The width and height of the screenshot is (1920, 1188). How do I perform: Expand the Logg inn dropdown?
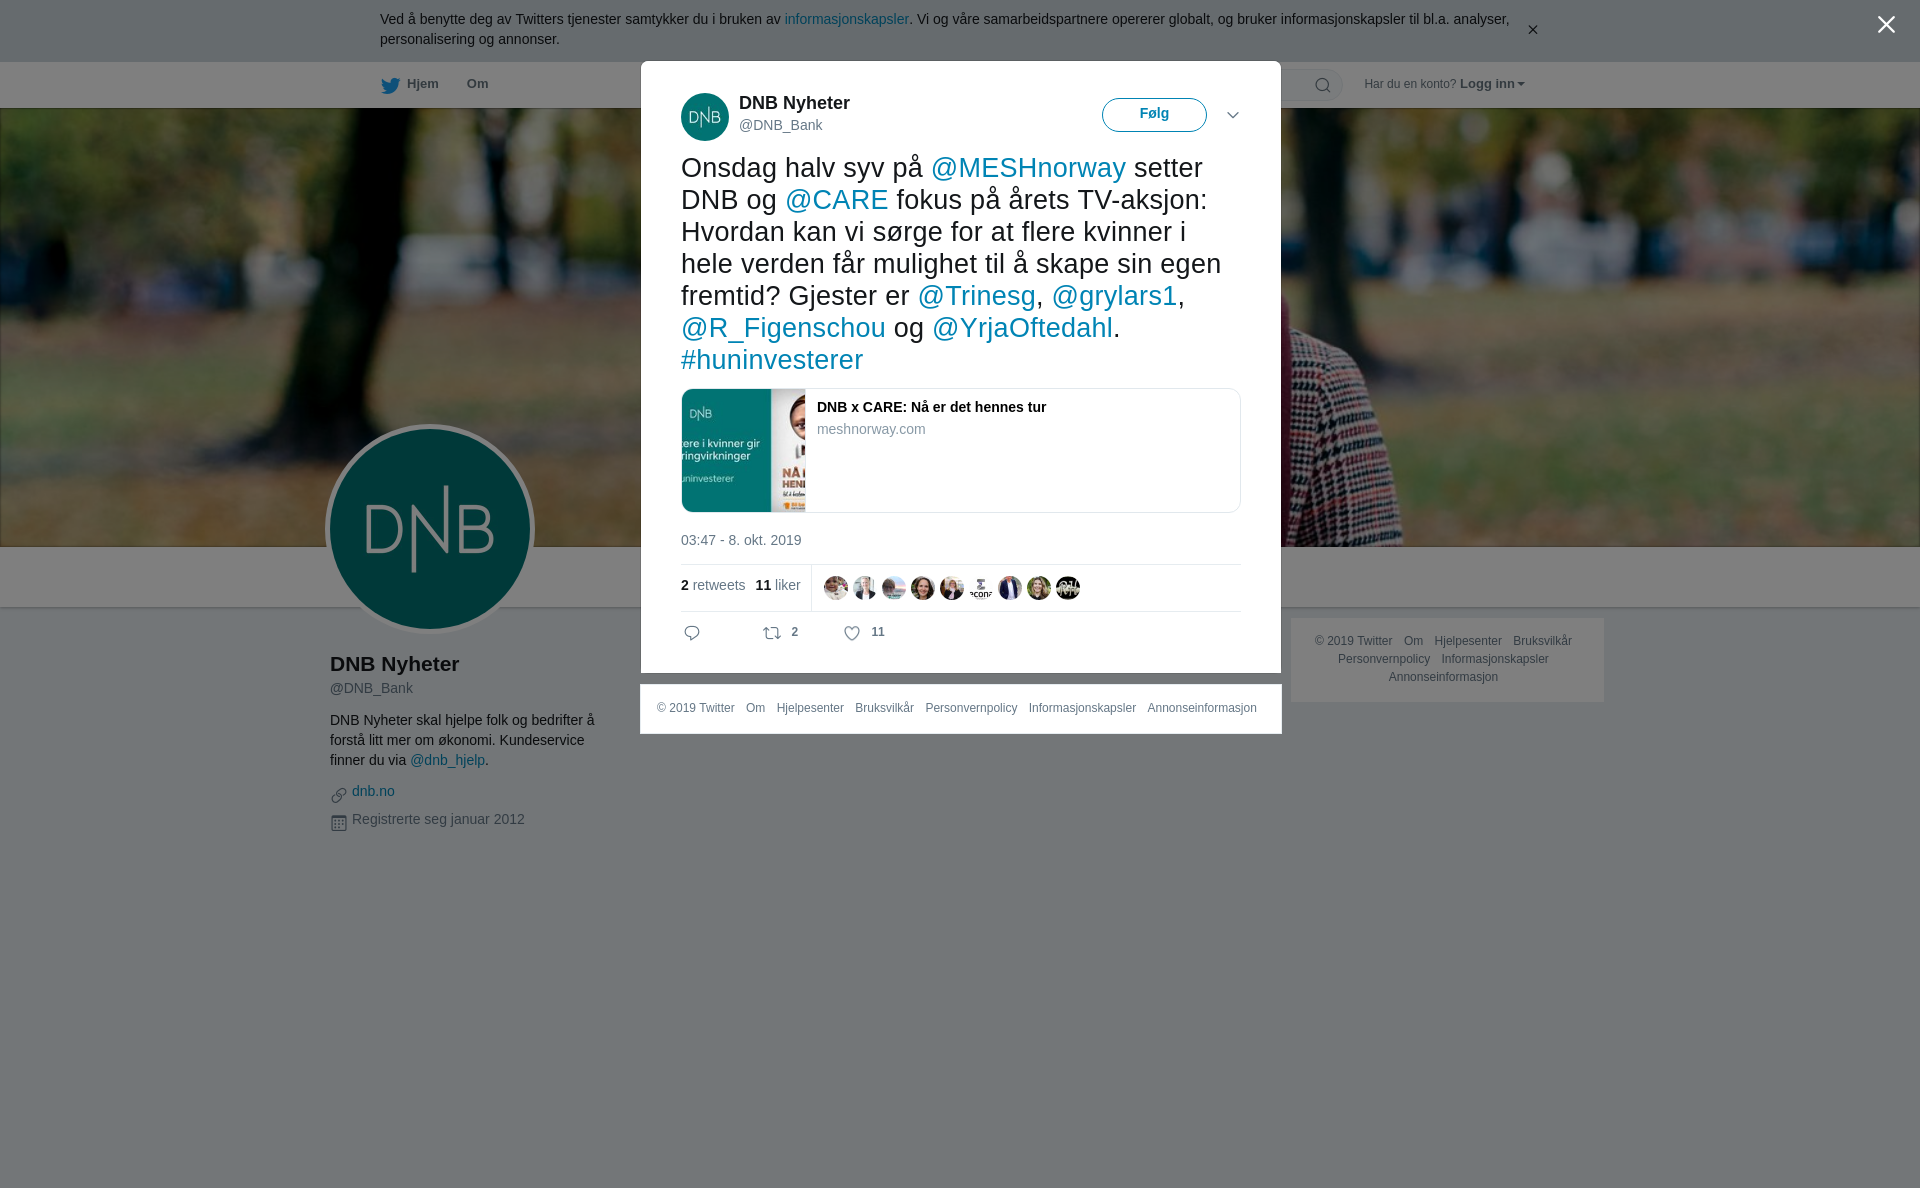tap(1492, 84)
